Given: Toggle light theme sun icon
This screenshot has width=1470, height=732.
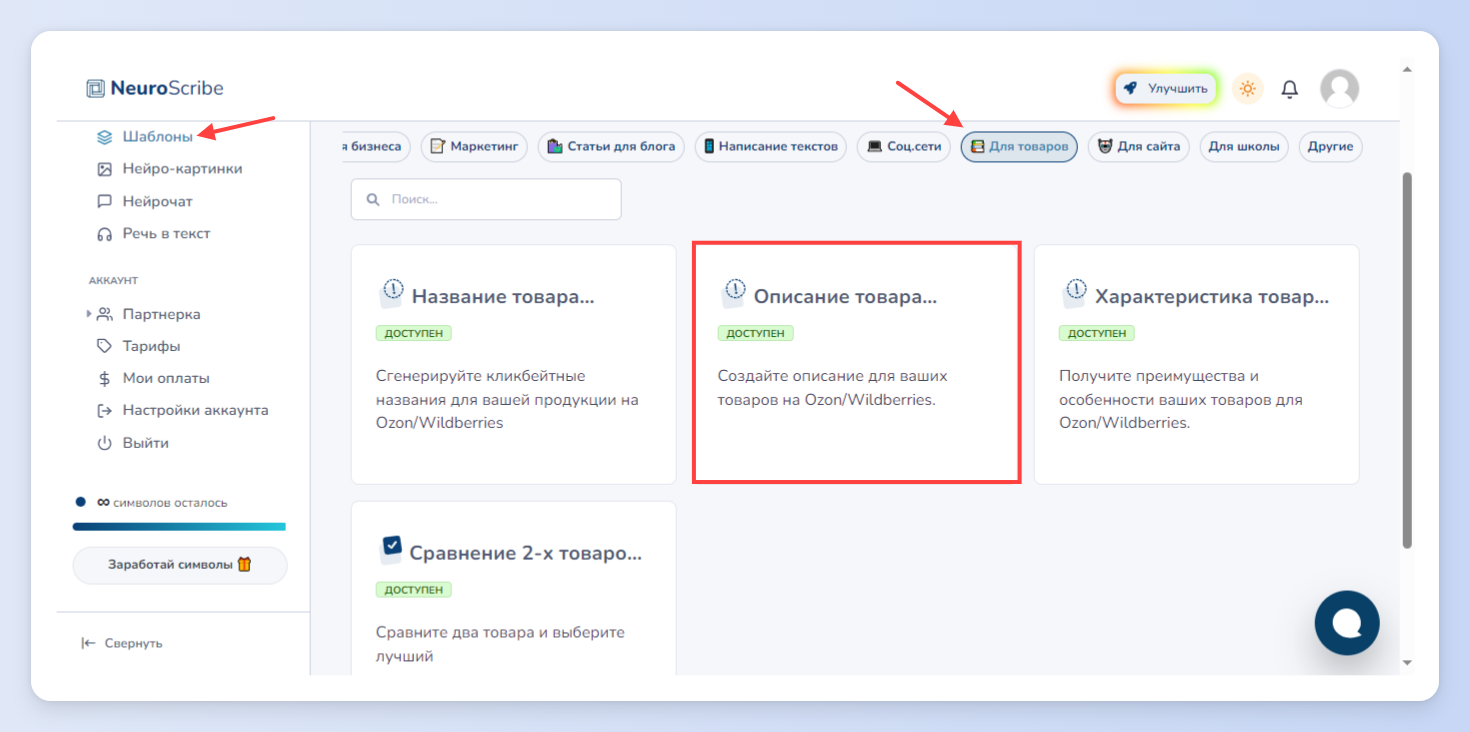Looking at the screenshot, I should click(x=1247, y=88).
